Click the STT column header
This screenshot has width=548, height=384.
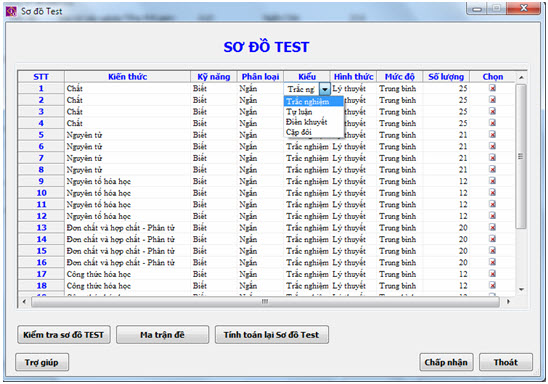(41, 77)
